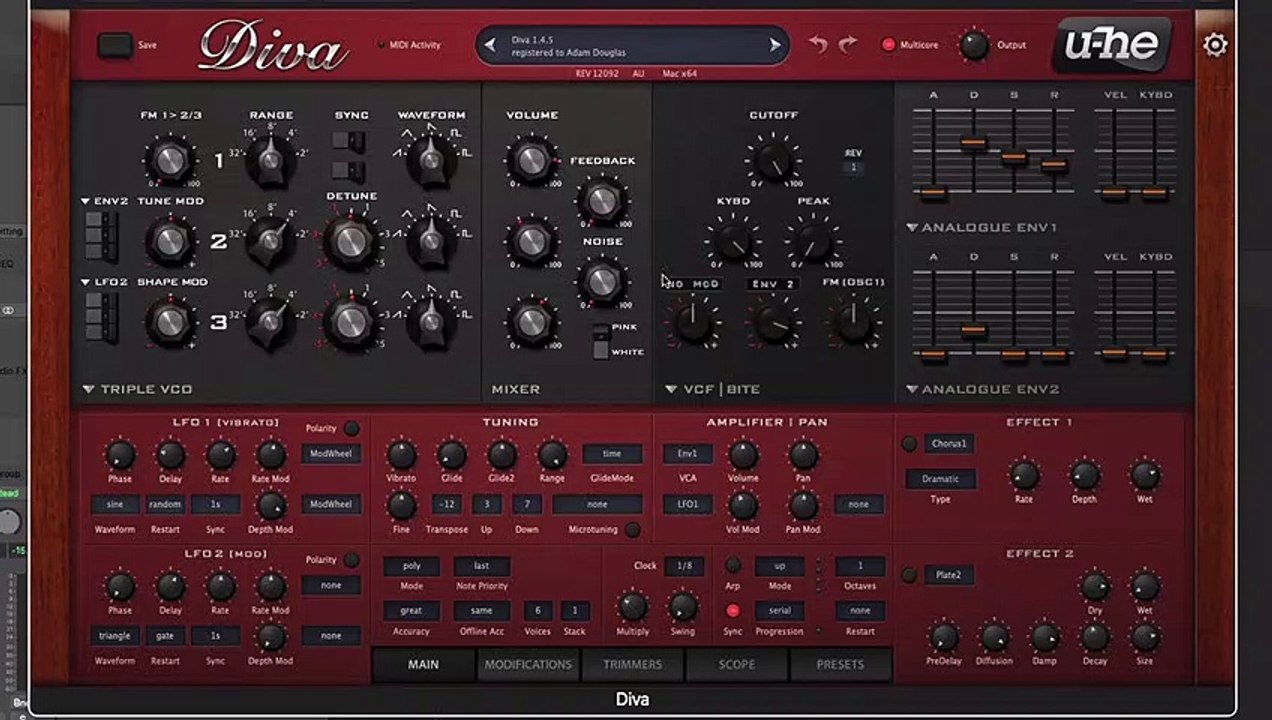Click the Amplifier Pan knob
1272x720 pixels.
[804, 455]
